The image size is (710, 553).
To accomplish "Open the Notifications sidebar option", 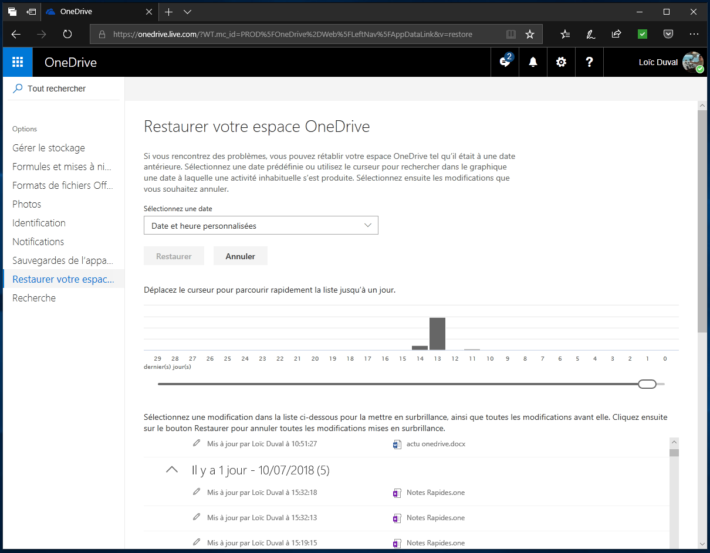I will coord(38,242).
